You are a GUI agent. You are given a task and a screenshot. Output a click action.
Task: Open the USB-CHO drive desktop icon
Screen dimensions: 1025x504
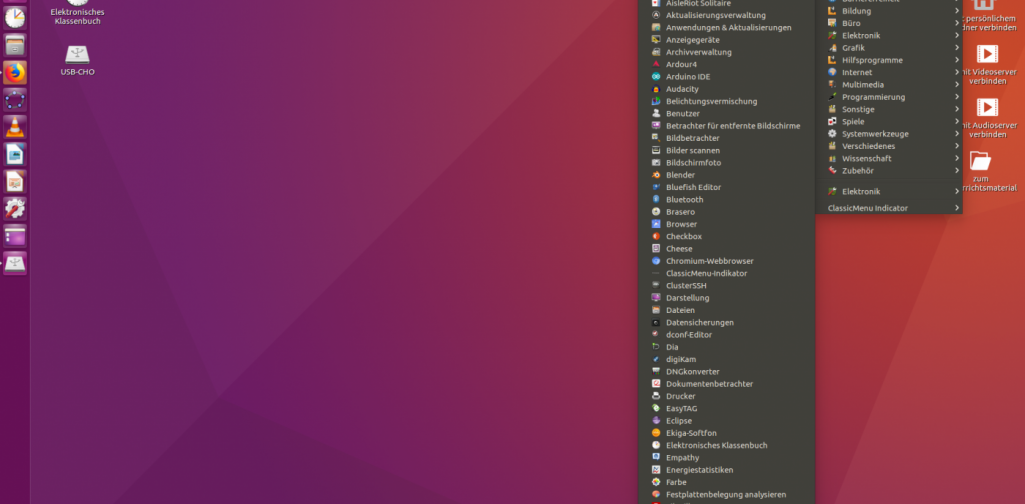coord(77,56)
